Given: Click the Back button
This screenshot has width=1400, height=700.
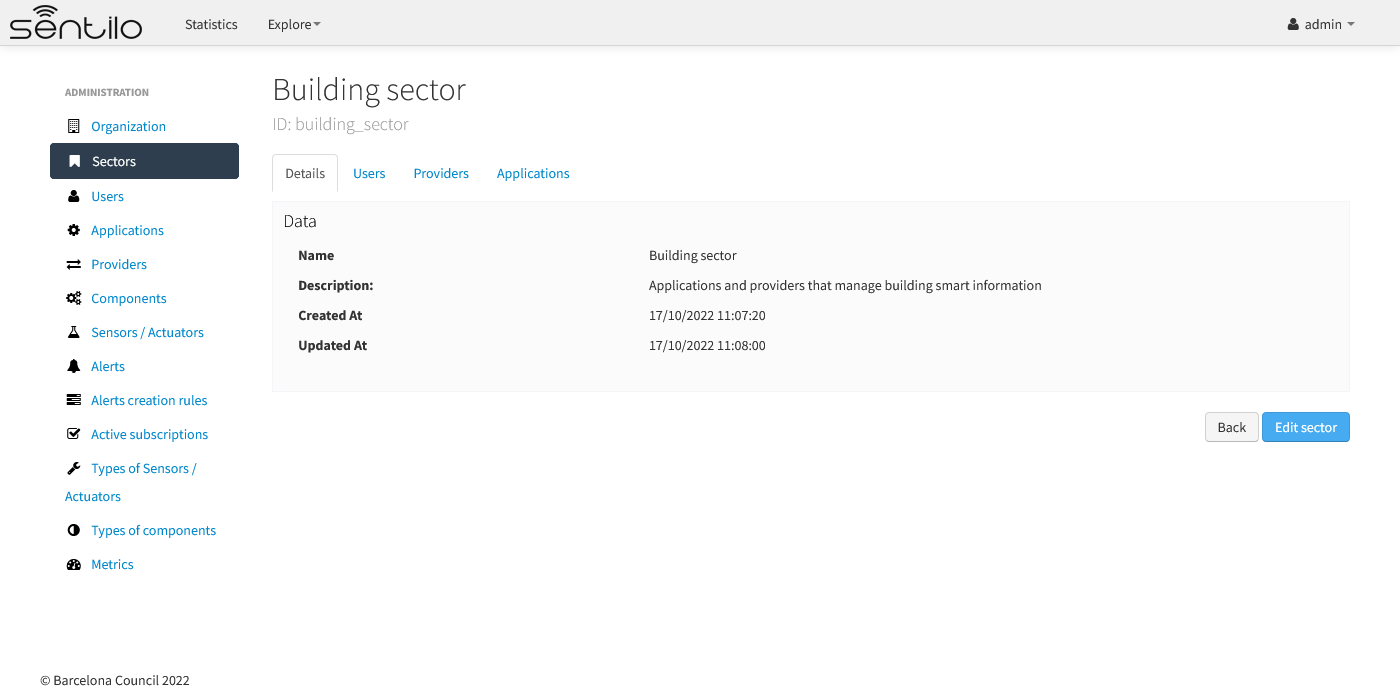Looking at the screenshot, I should click(1231, 427).
